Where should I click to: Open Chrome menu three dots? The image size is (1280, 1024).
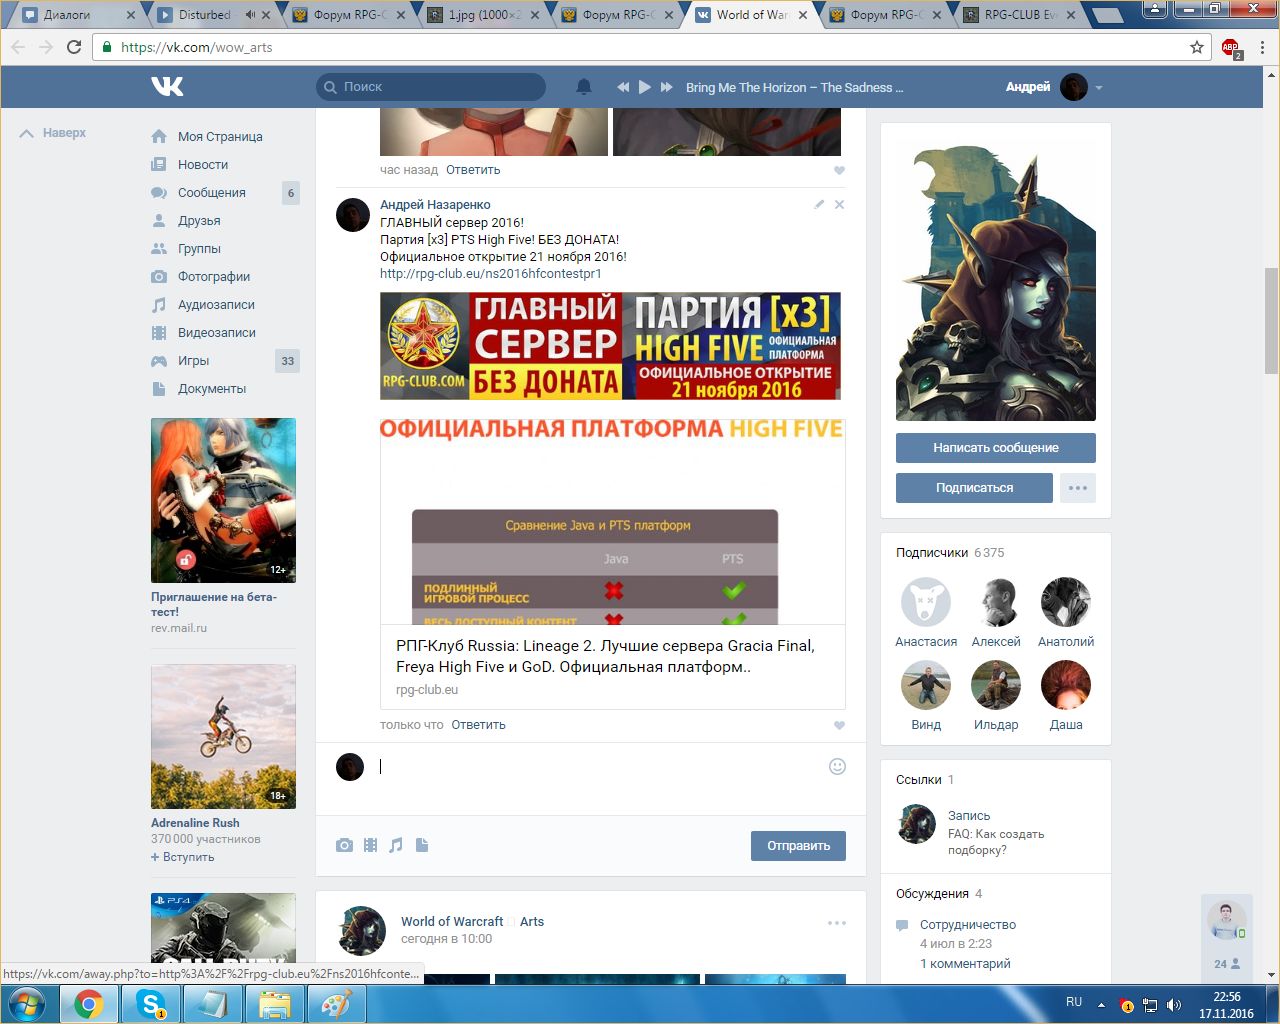(x=1263, y=47)
